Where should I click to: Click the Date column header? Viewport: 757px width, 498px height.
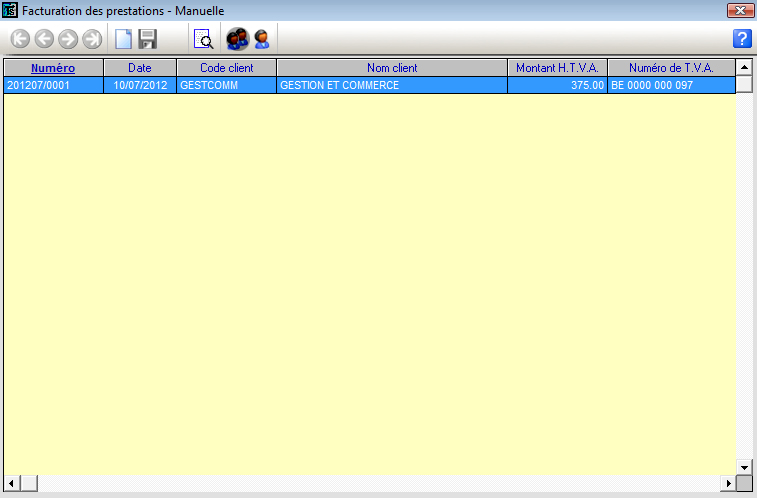140,68
